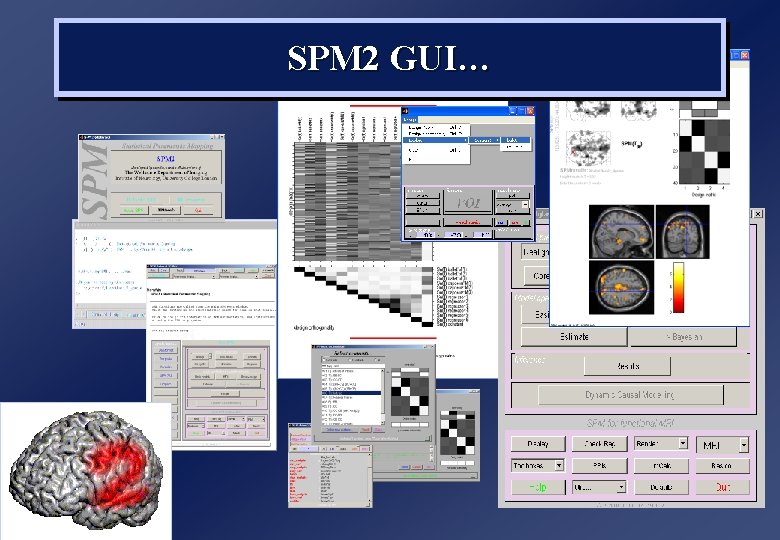Click Define new contrast button
Screen dimensions: 780x540
point(338,429)
